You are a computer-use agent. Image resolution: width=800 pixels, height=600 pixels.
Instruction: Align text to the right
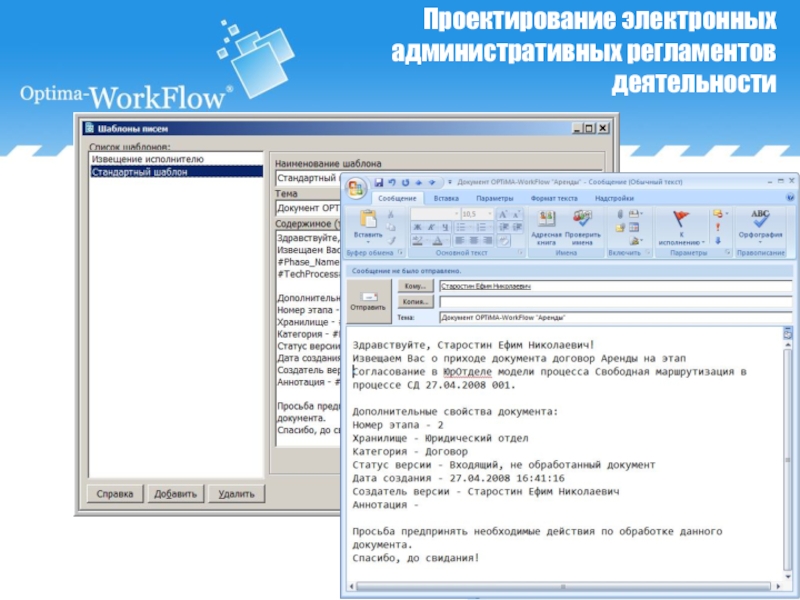tap(487, 240)
